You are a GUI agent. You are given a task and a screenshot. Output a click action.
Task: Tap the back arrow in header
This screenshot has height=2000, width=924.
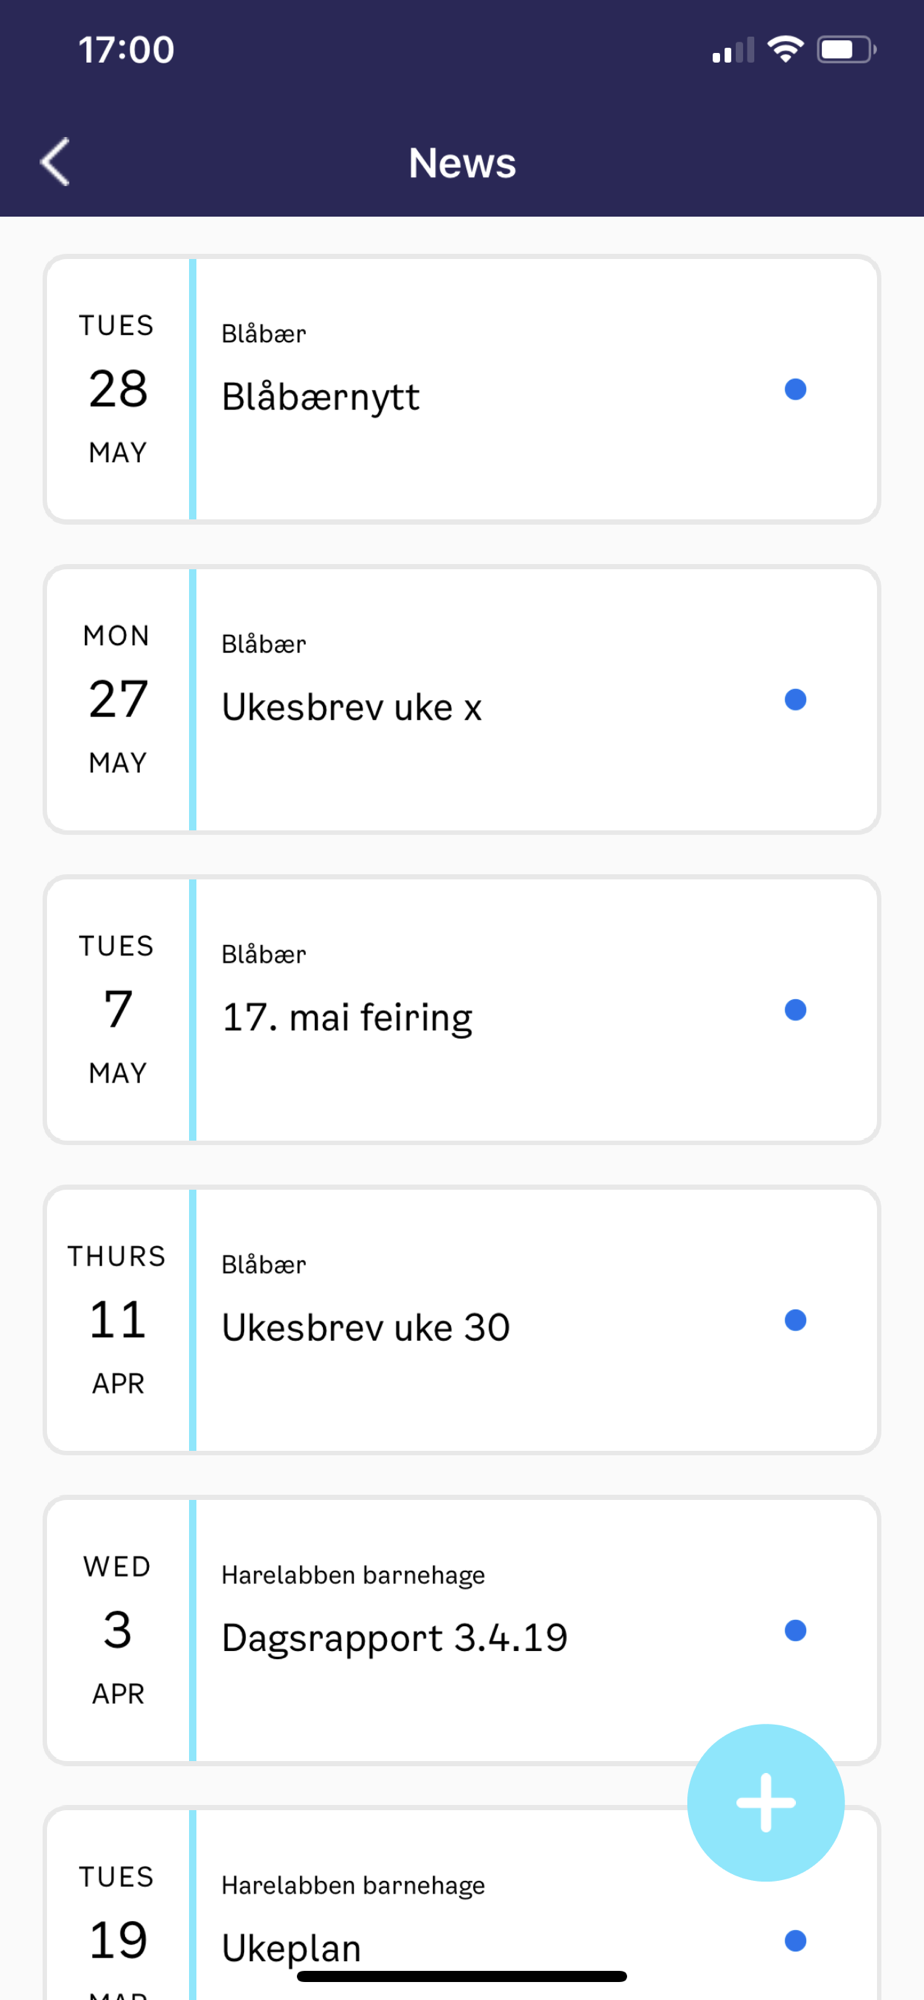click(x=56, y=162)
